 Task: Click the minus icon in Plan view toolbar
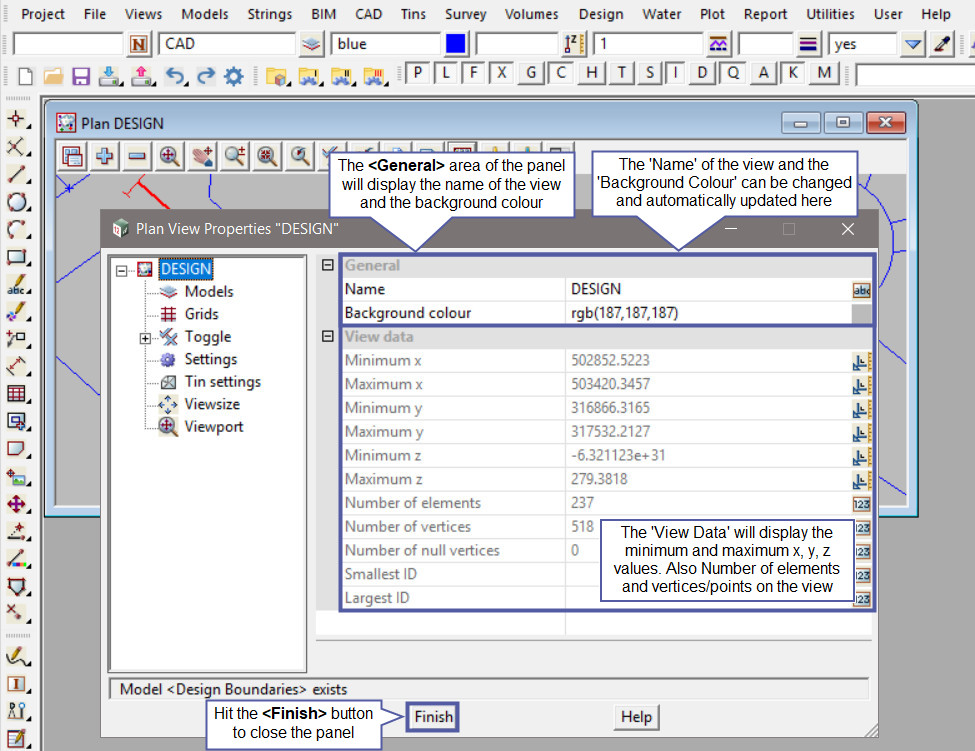137,155
